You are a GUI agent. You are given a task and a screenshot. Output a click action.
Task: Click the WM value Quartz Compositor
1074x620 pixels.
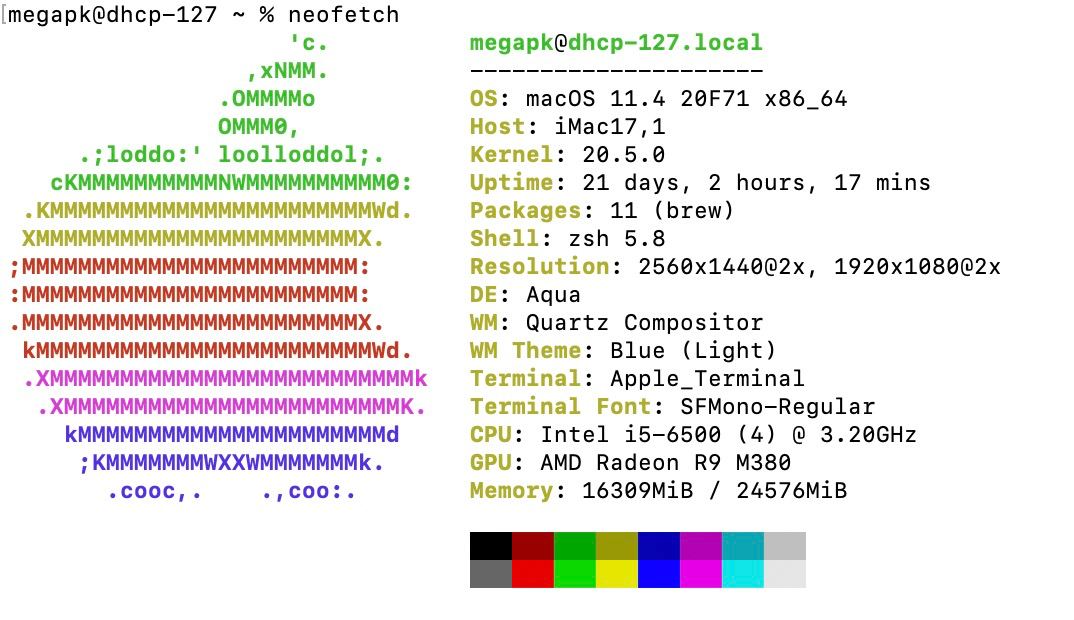[645, 323]
